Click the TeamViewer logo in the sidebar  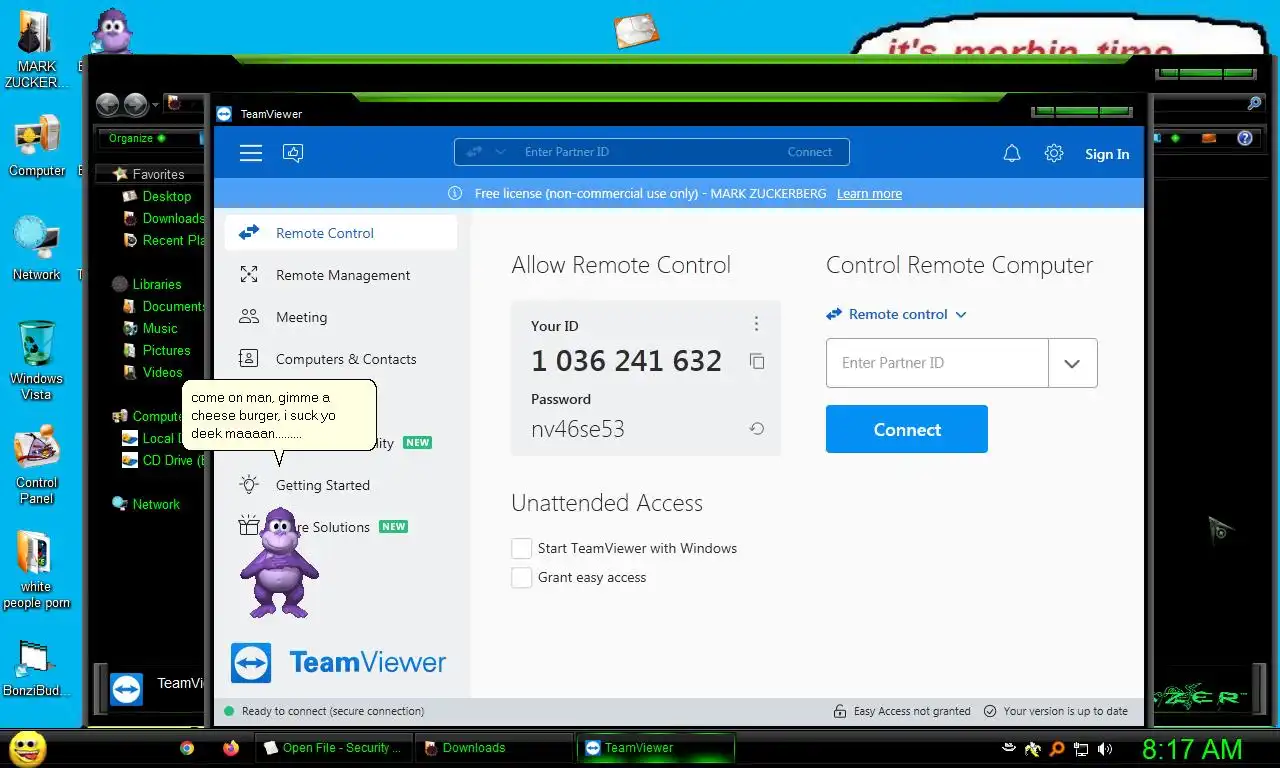coord(338,662)
